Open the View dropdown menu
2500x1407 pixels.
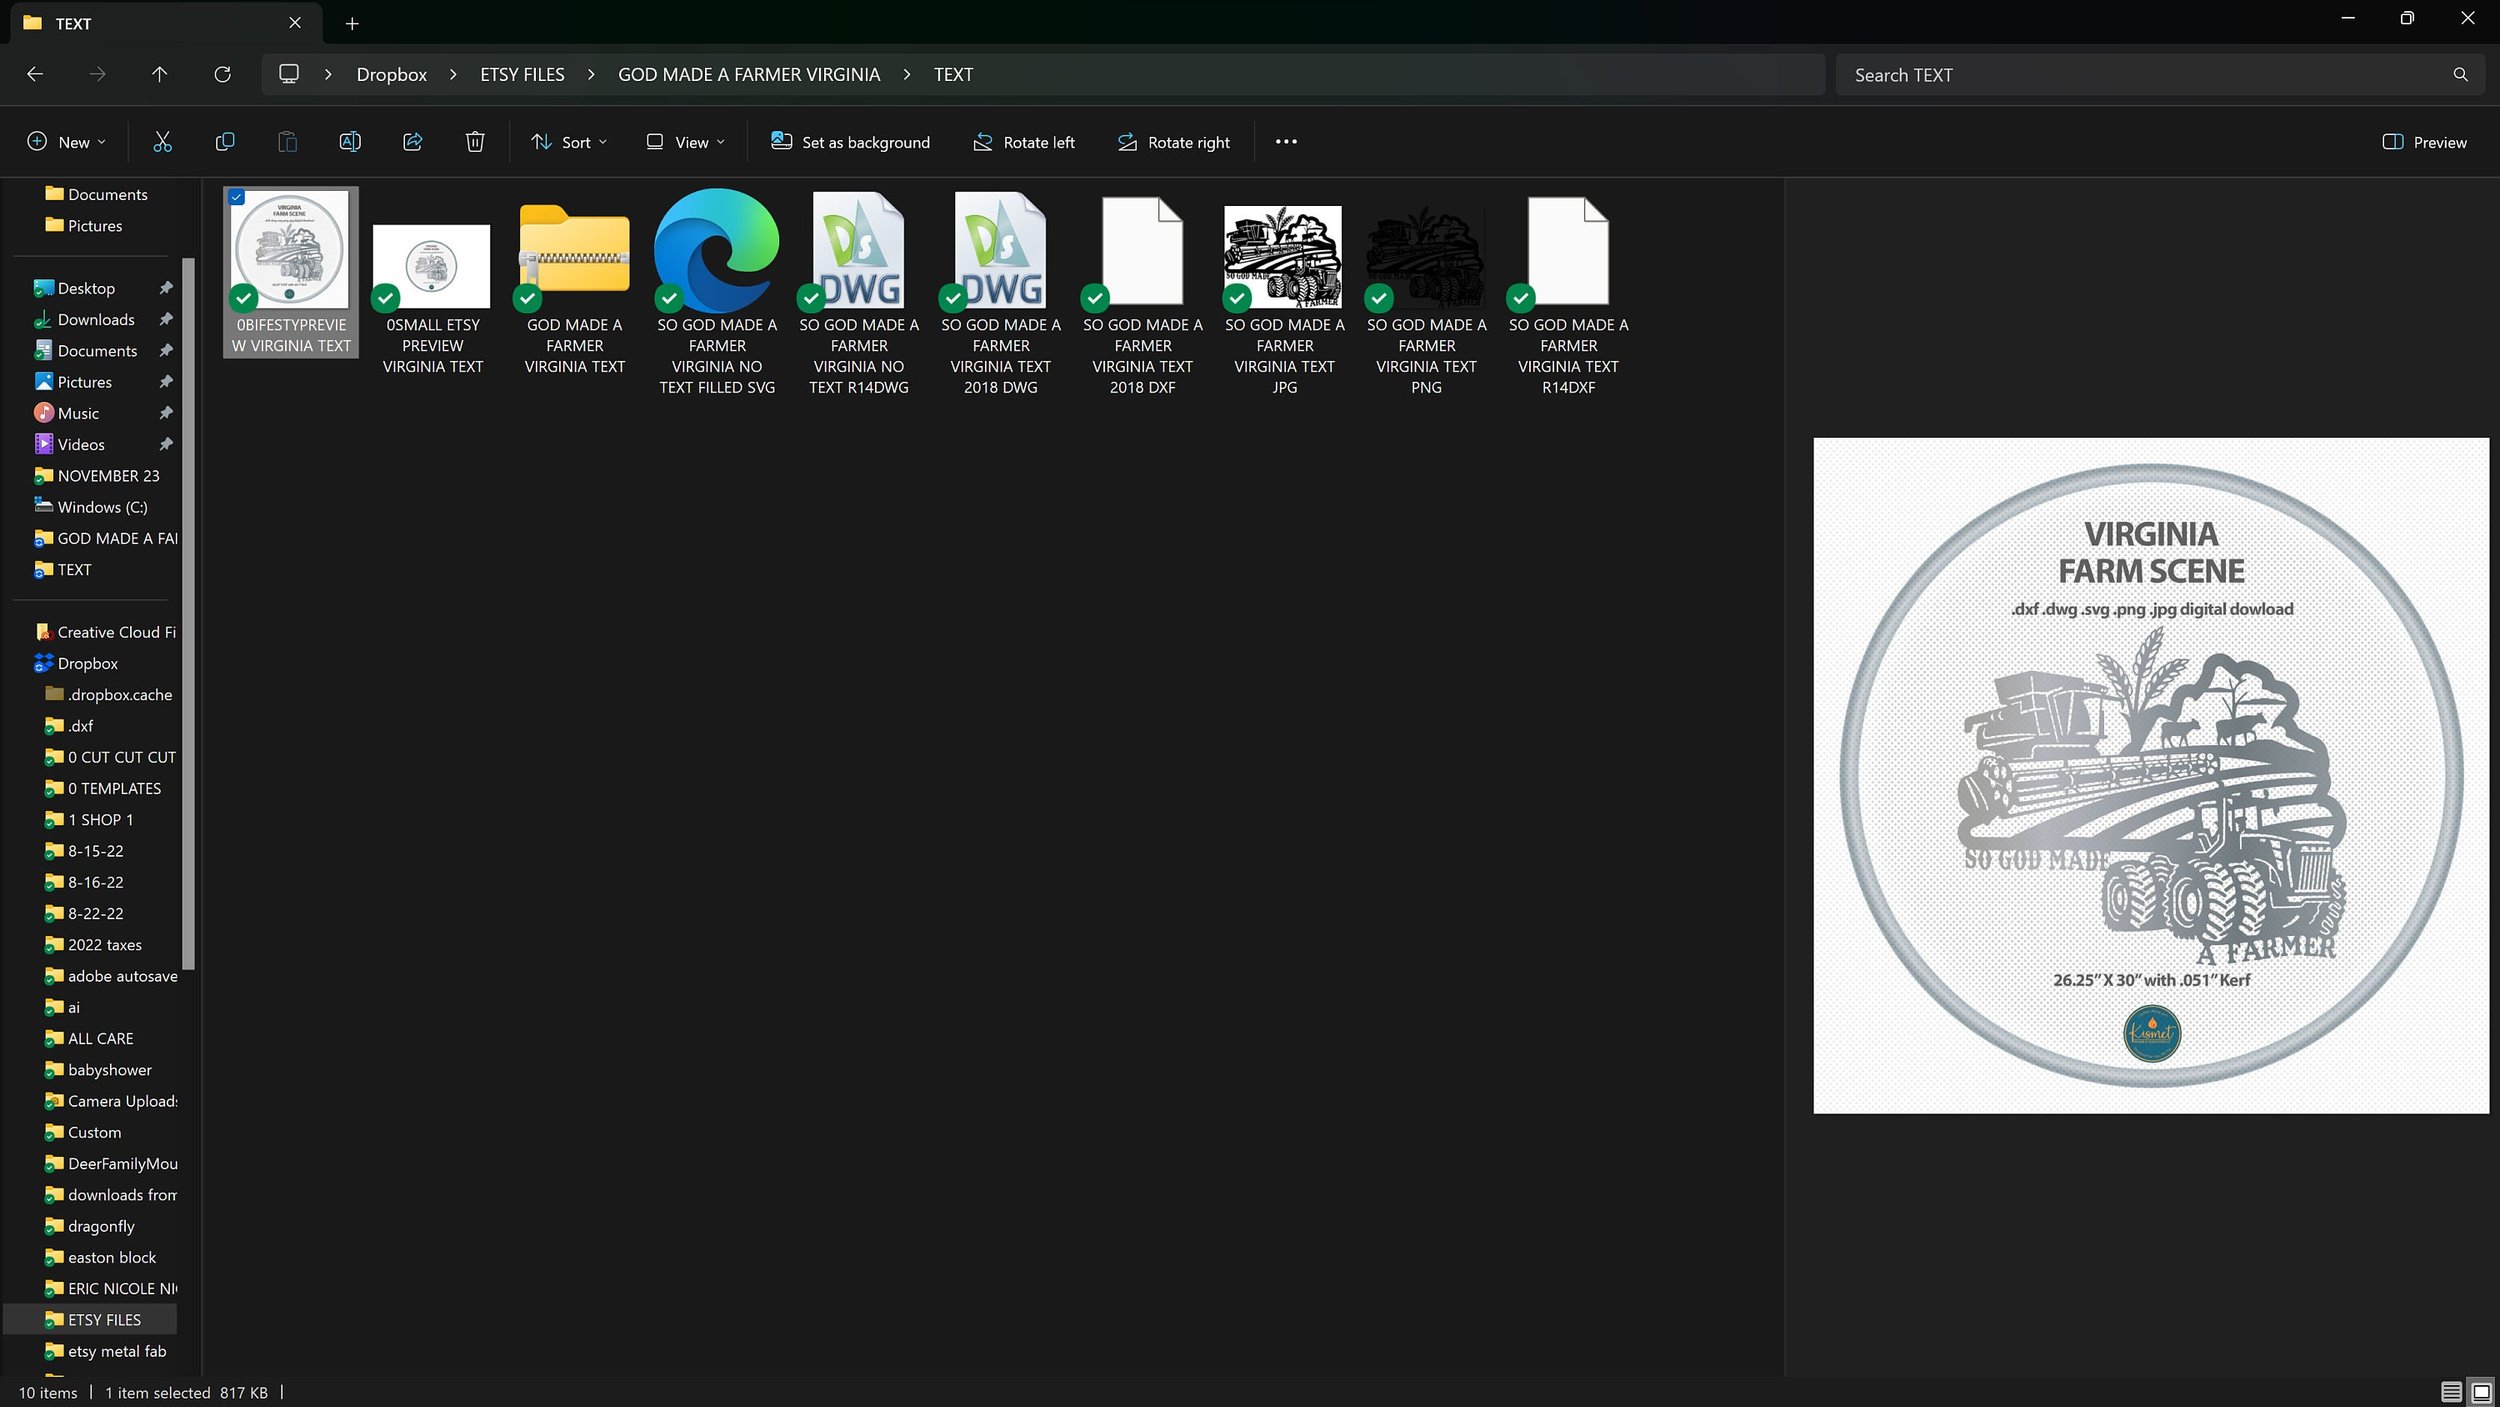[685, 142]
